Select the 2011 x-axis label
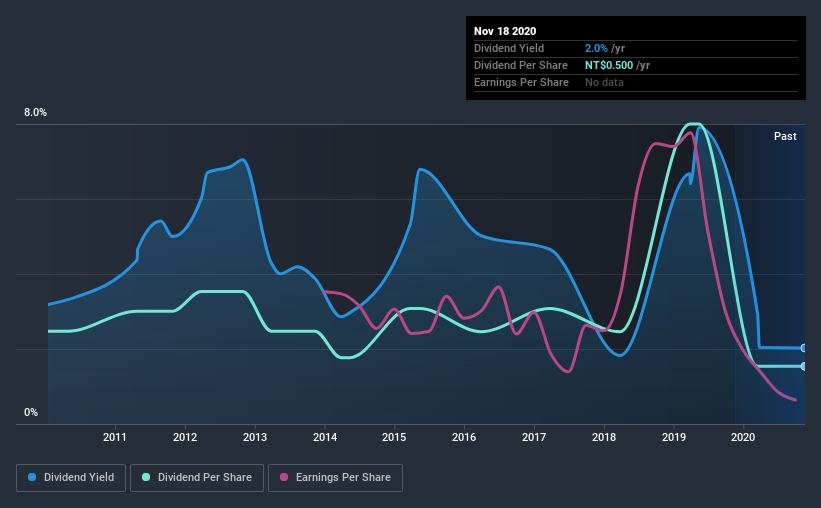The width and height of the screenshot is (821, 508). click(x=115, y=437)
